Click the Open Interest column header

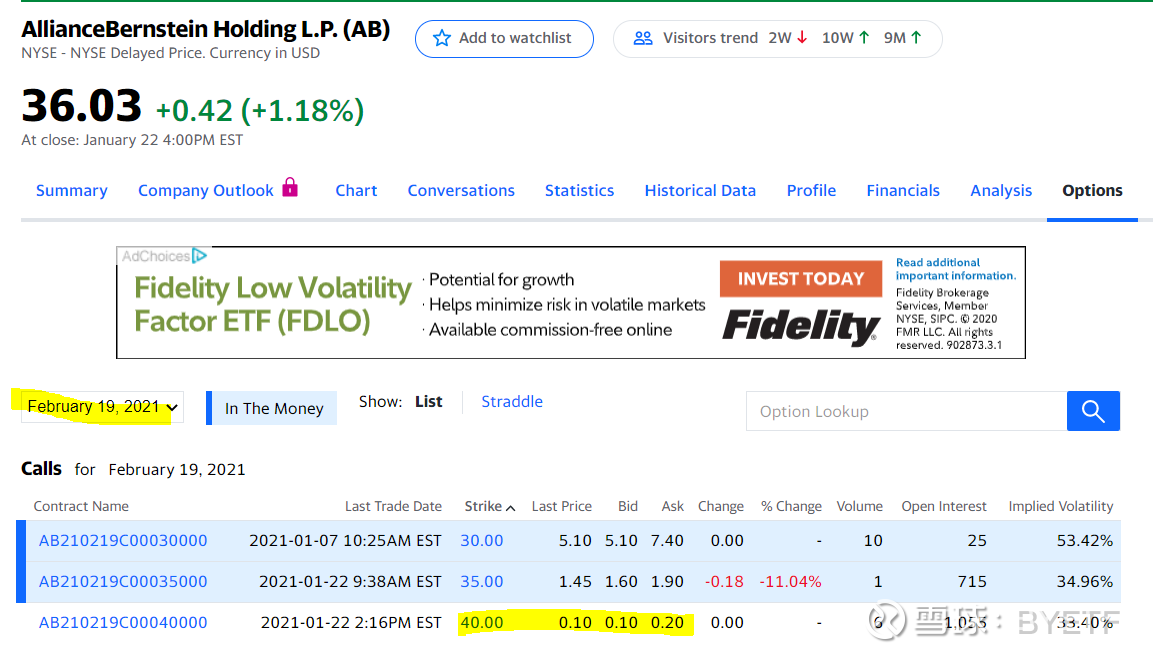tap(944, 506)
